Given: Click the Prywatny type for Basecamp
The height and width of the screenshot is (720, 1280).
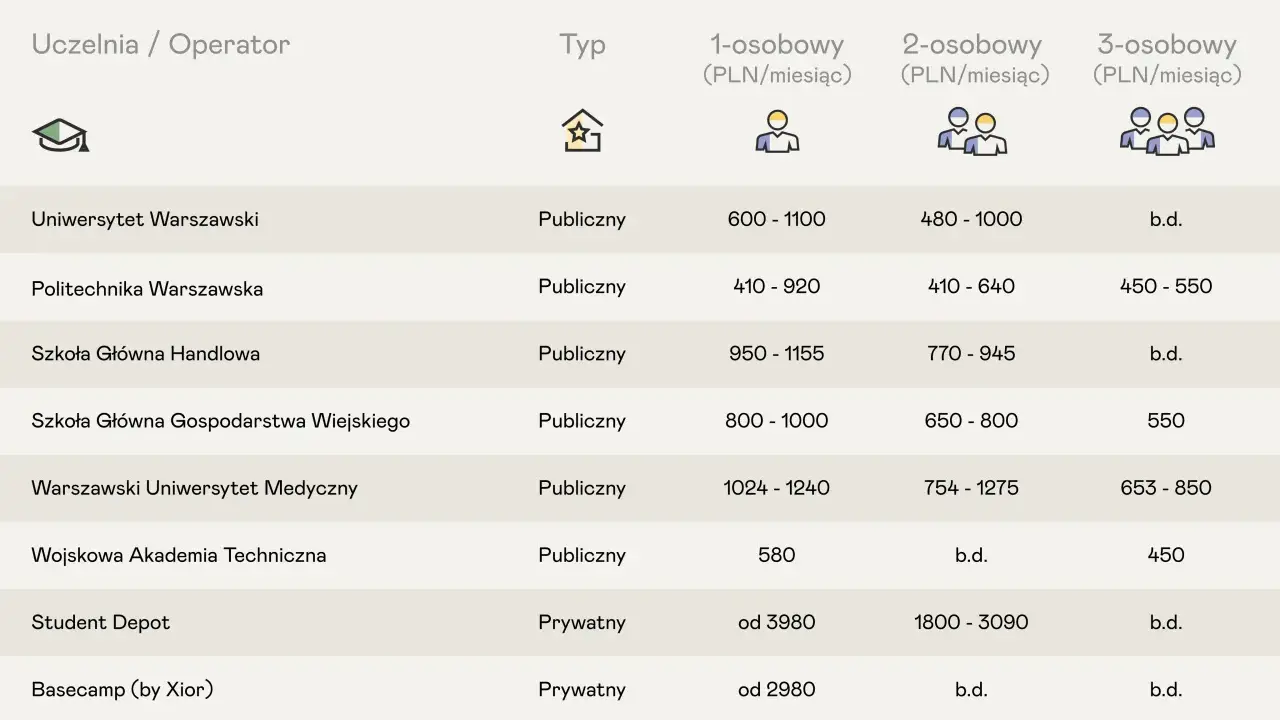Looking at the screenshot, I should (x=582, y=690).
